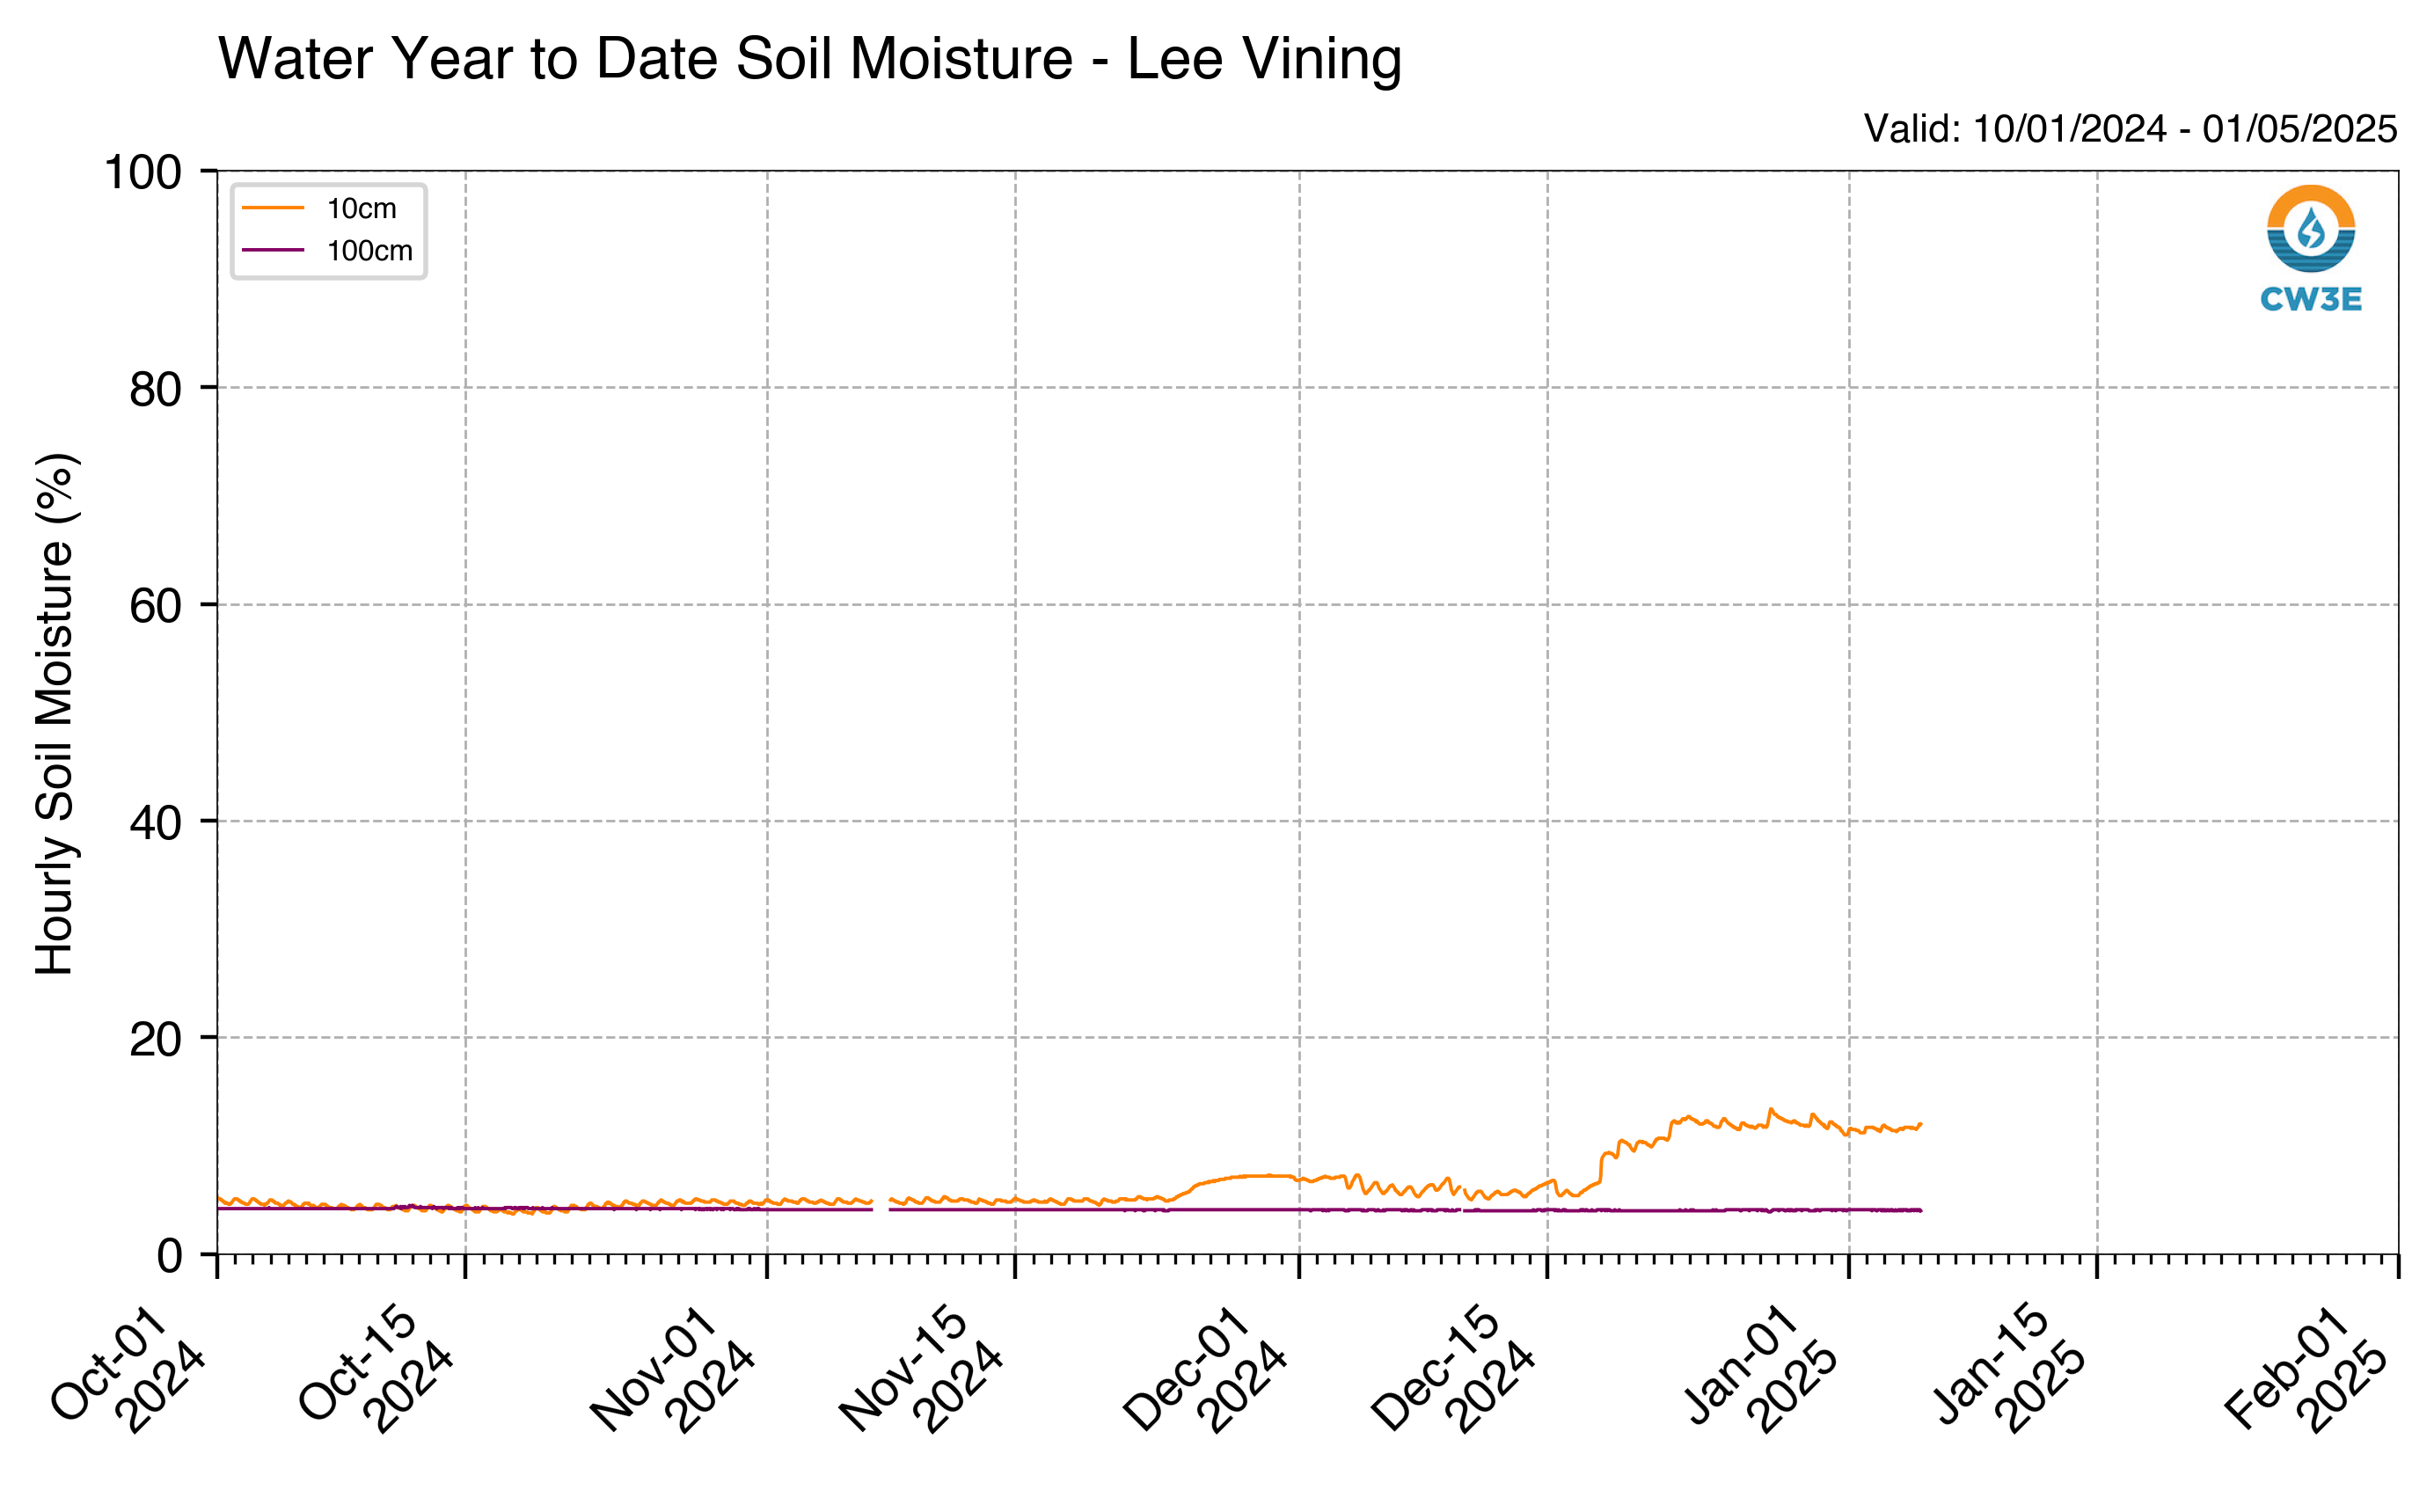Click the CW3E logo text

(x=2311, y=299)
